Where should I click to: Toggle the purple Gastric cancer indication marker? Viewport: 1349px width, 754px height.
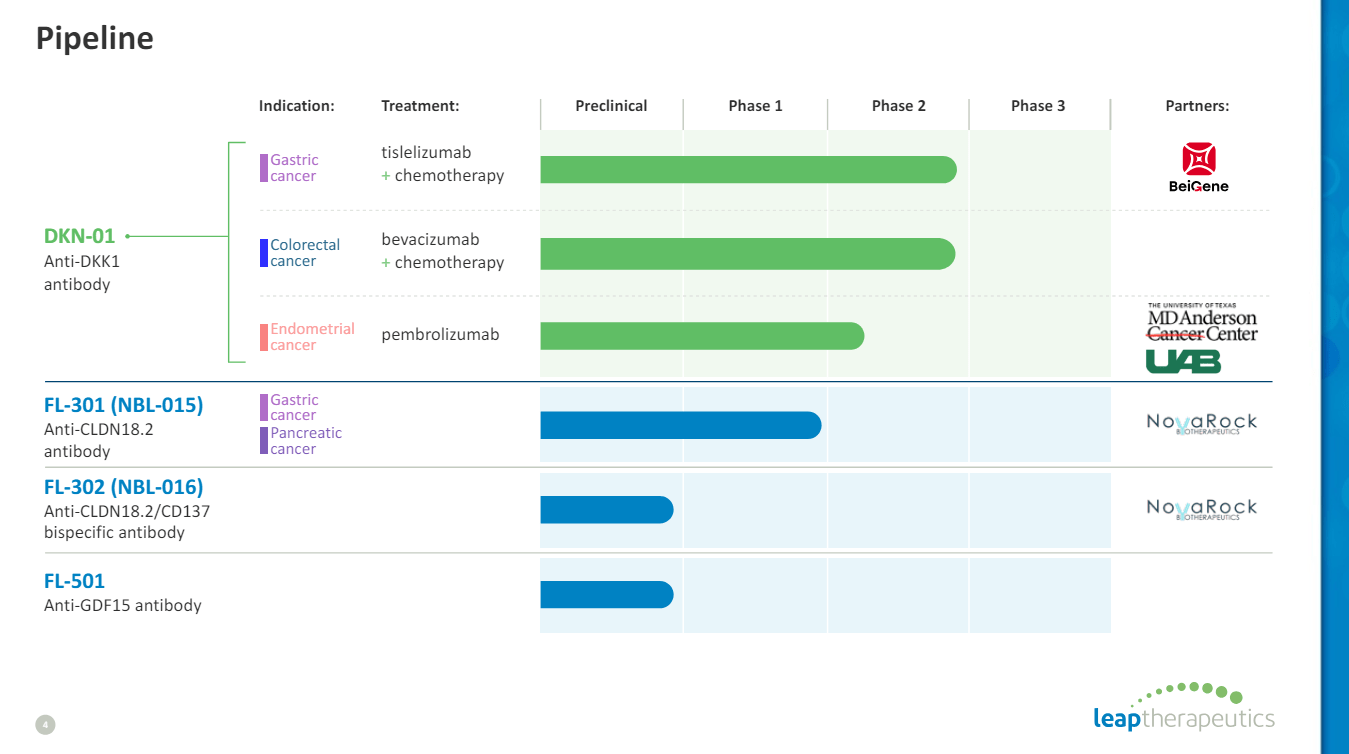click(263, 167)
